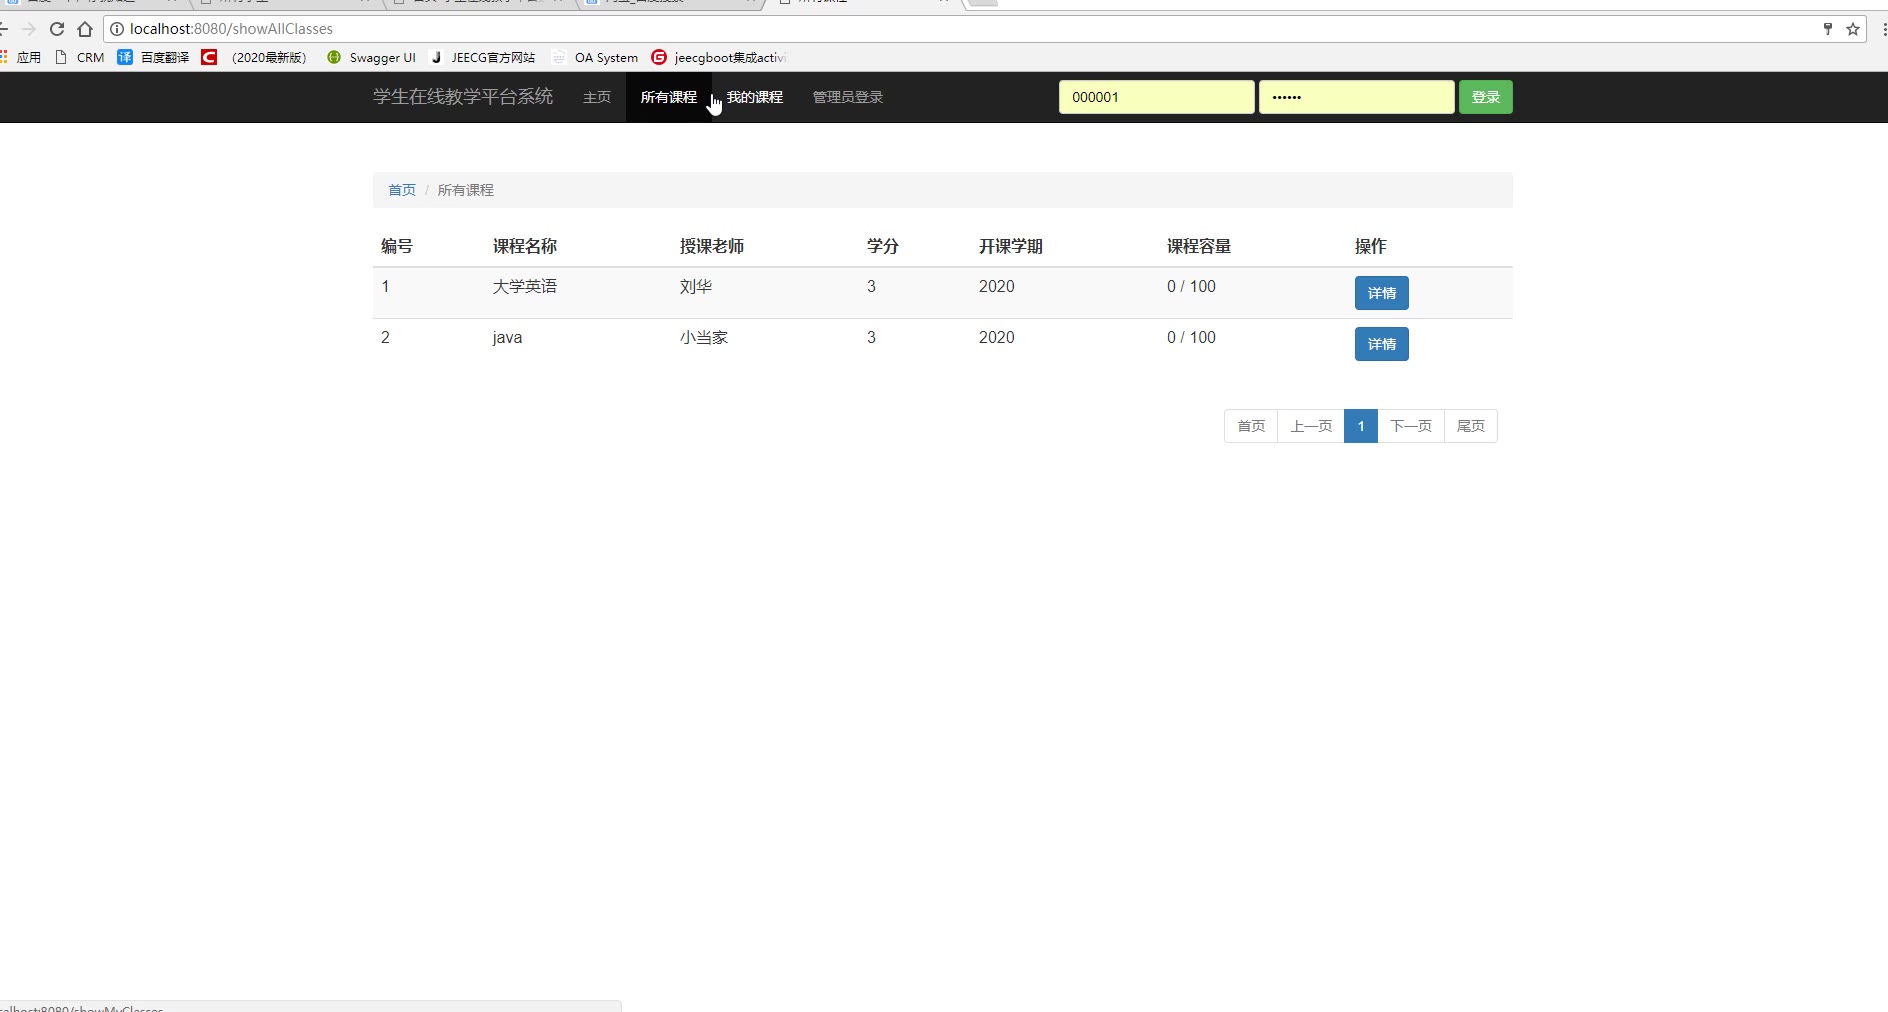Click the password input field
Viewport: 1888px width, 1012px height.
coord(1356,97)
